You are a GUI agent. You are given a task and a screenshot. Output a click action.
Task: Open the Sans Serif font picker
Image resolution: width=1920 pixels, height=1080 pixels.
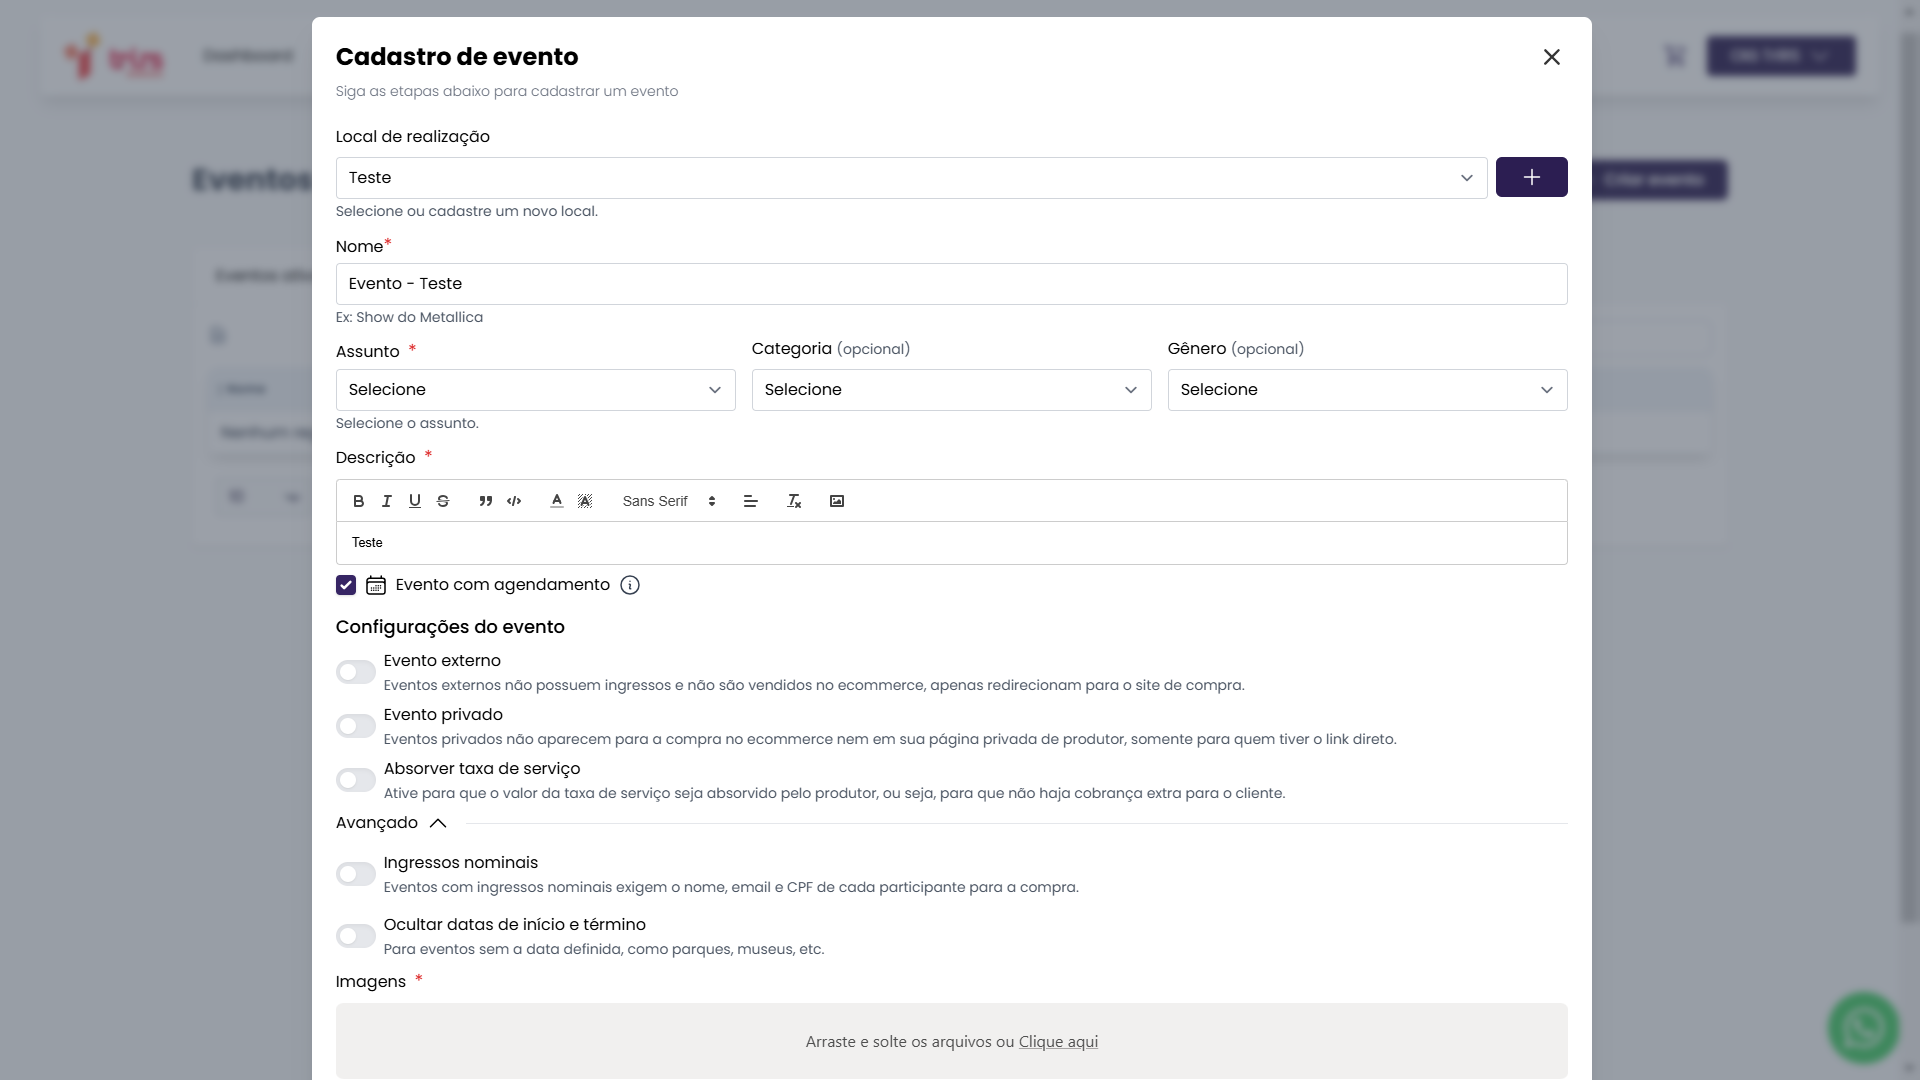(668, 501)
